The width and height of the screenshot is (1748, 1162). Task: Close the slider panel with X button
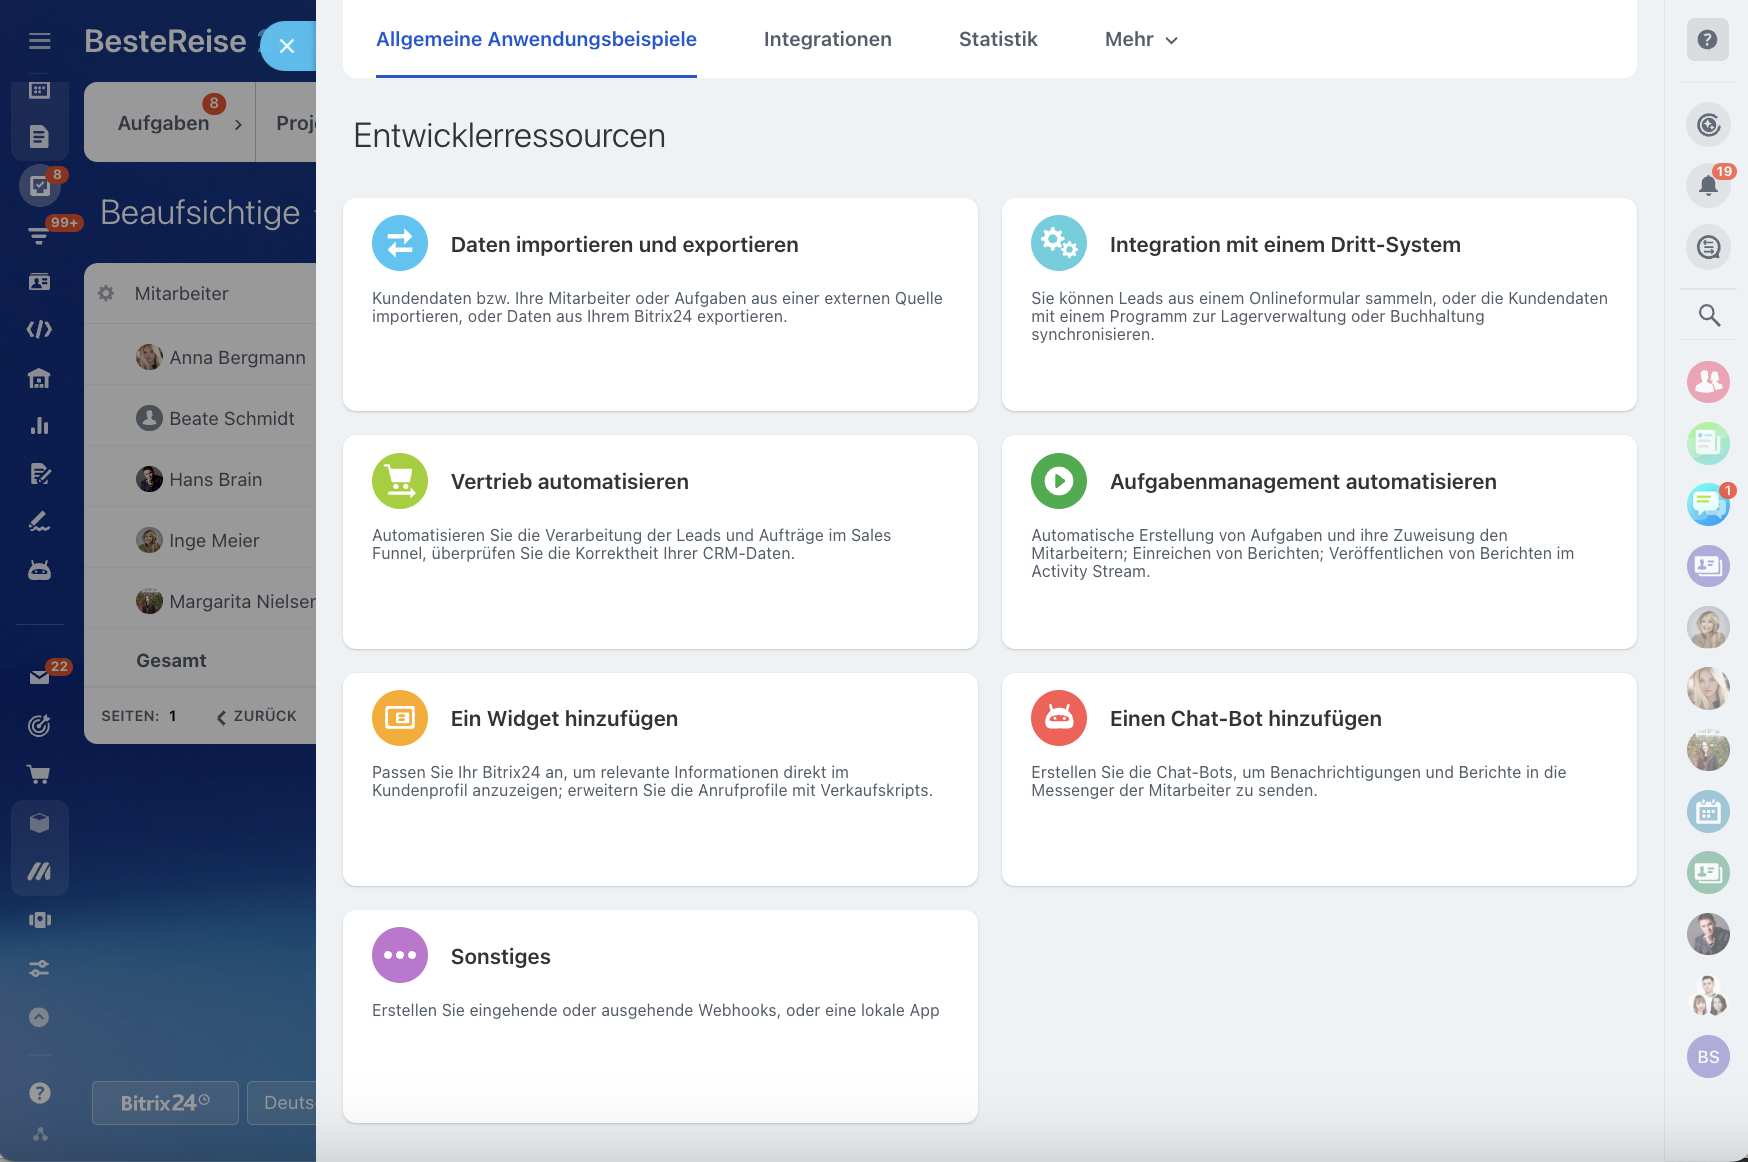tap(287, 46)
